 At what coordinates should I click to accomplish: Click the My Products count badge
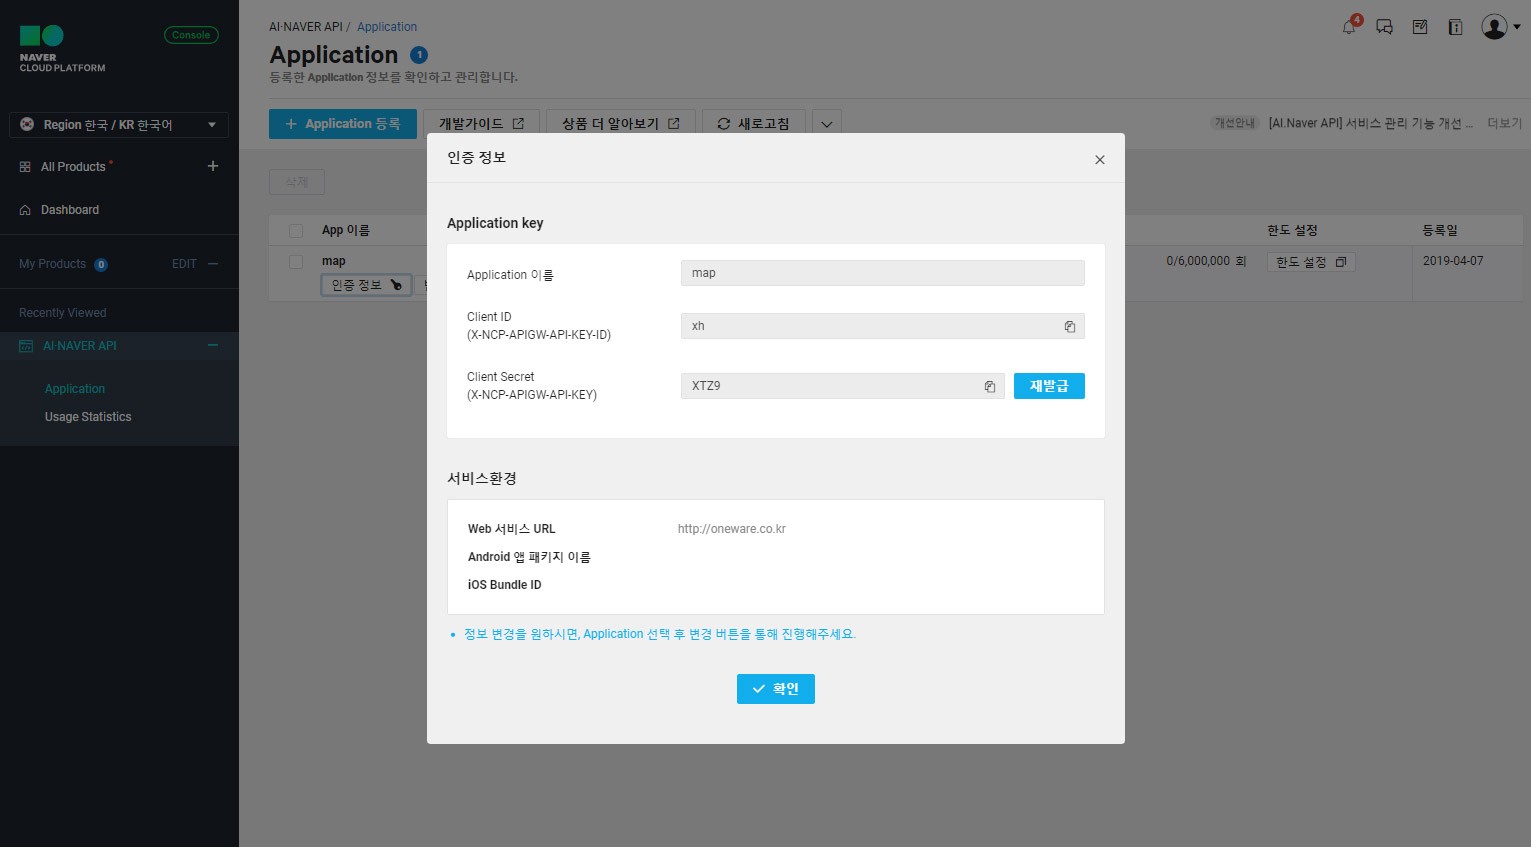(x=101, y=265)
